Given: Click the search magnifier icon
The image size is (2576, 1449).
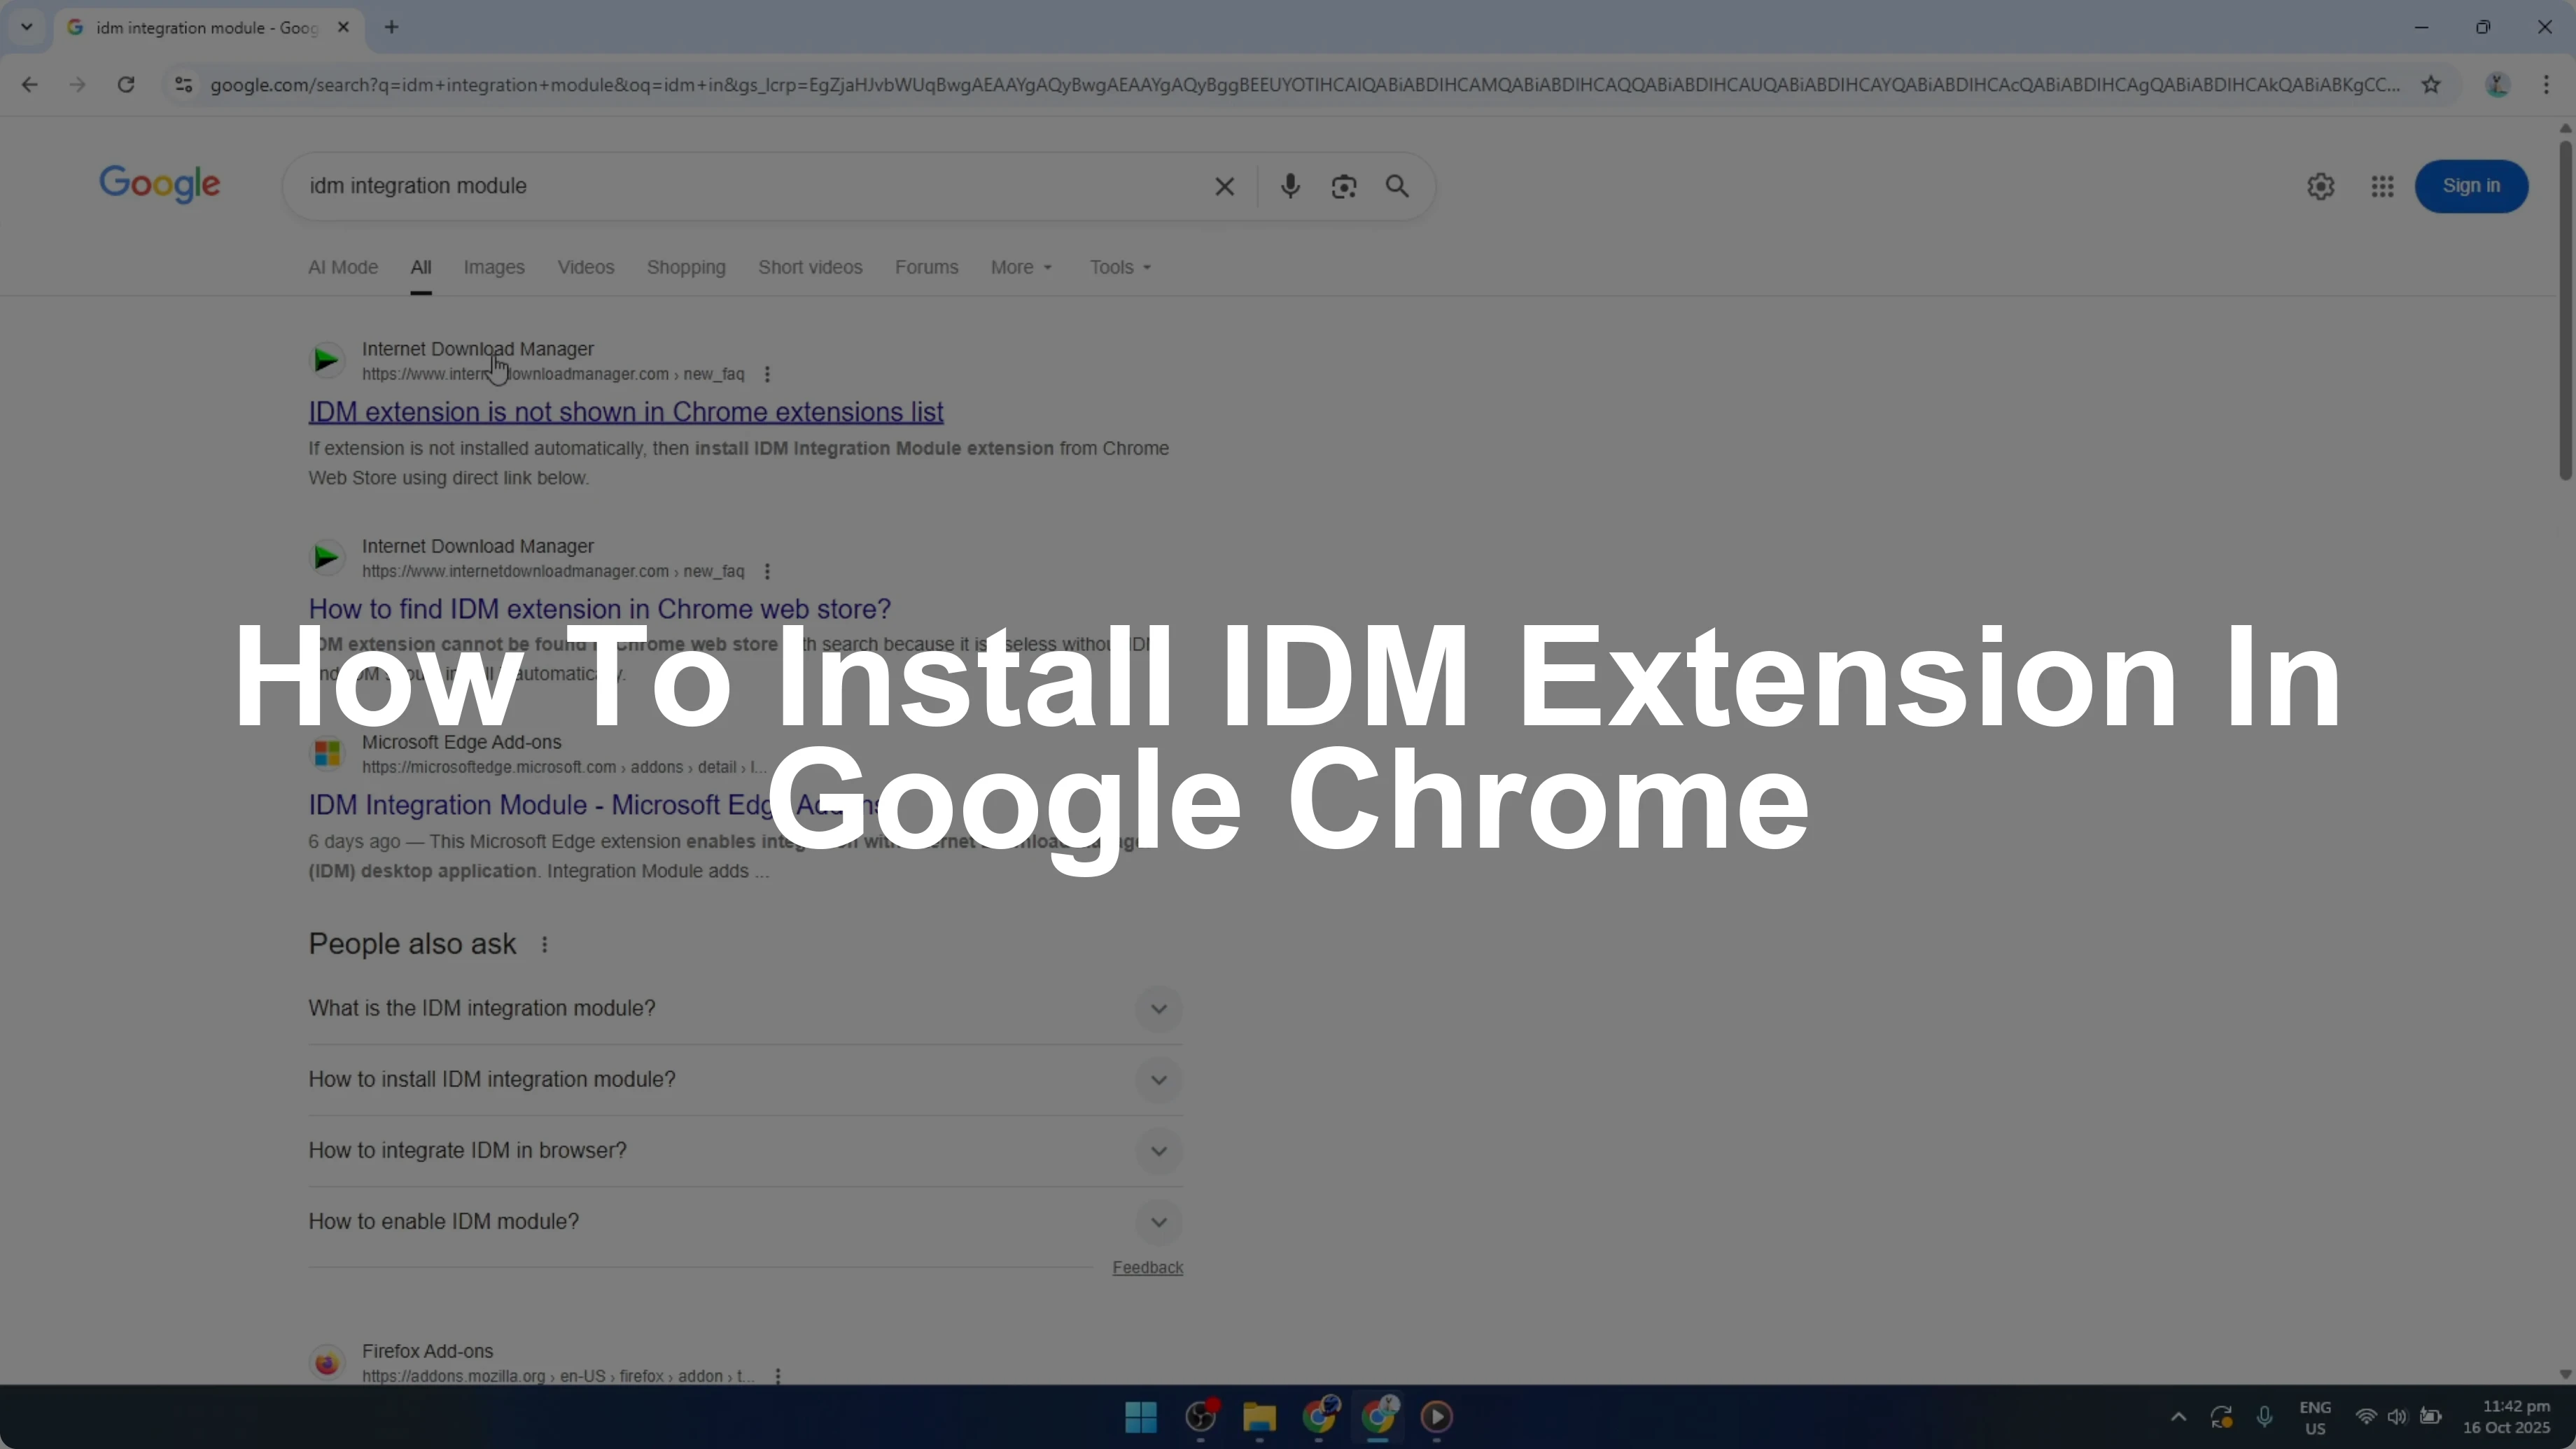Looking at the screenshot, I should pyautogui.click(x=1397, y=186).
